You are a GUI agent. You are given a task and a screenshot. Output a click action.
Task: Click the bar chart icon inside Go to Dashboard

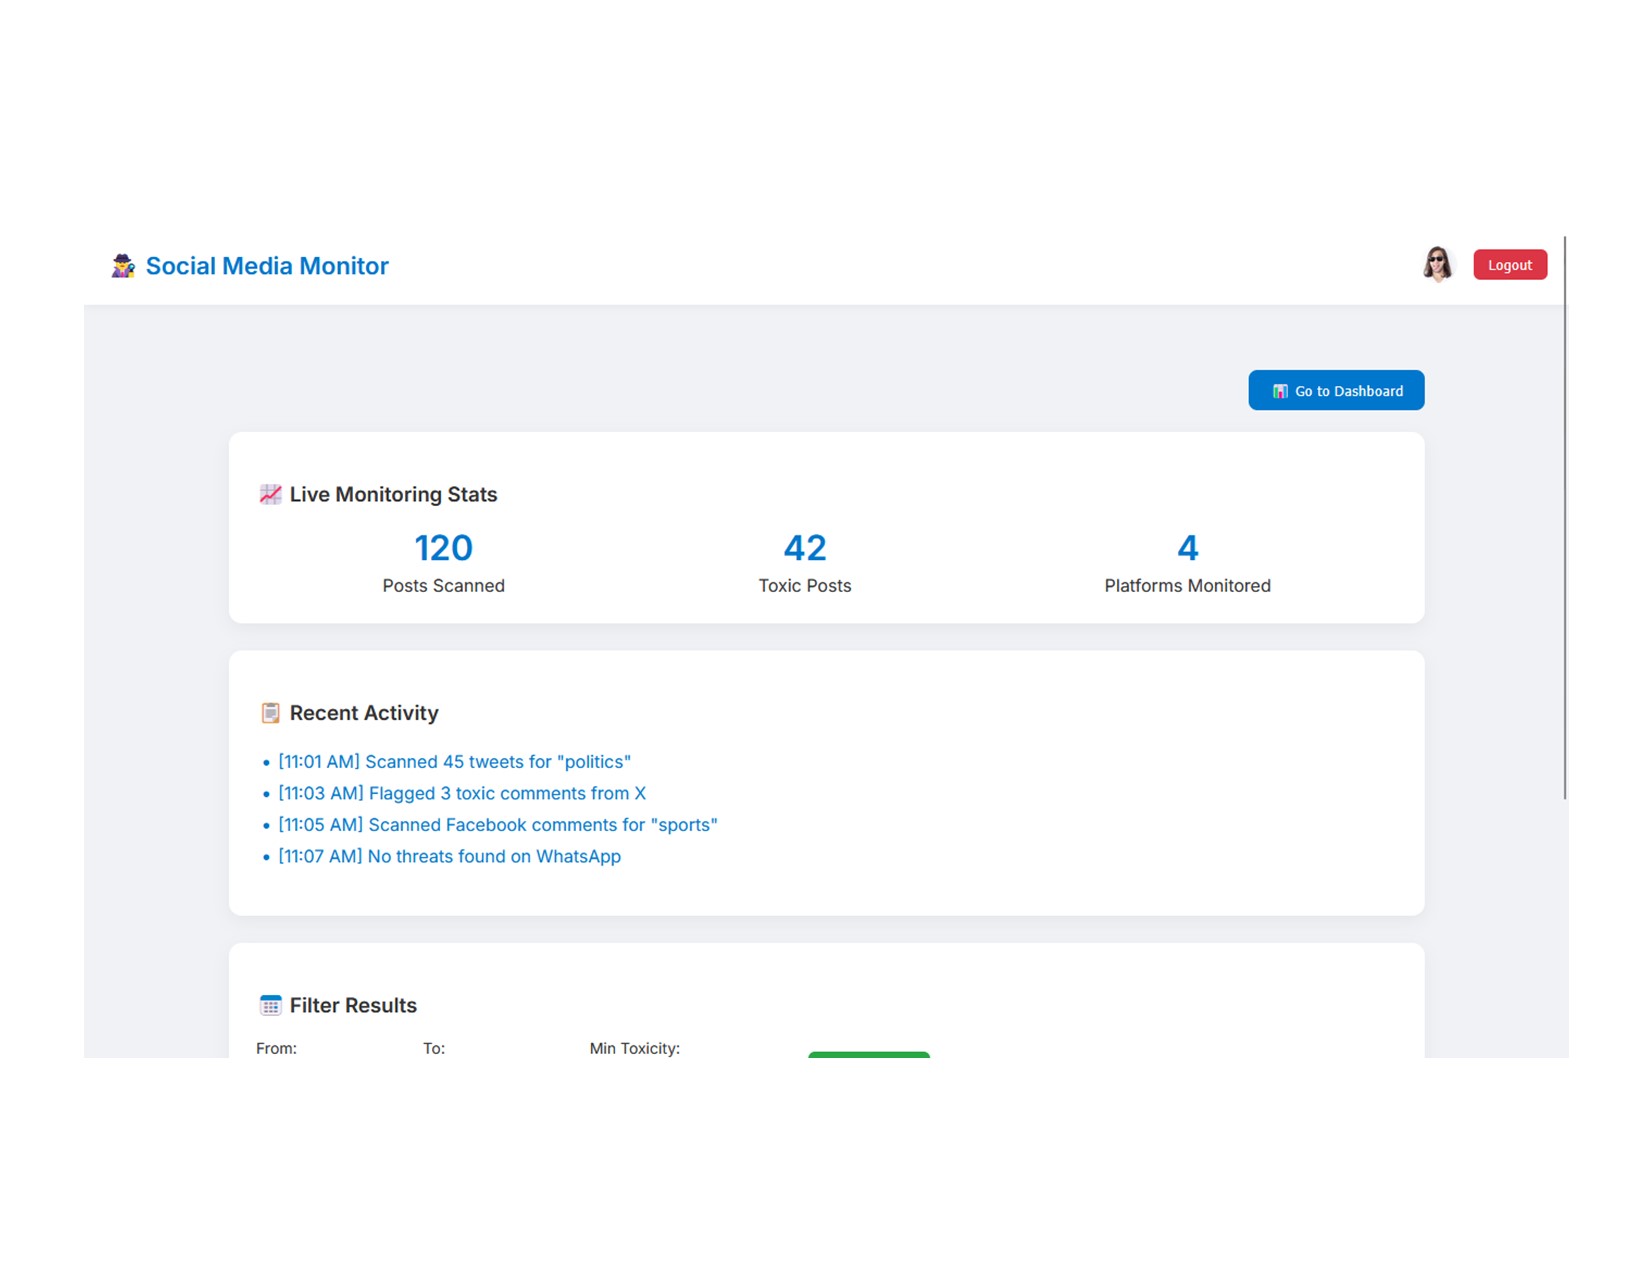[1279, 391]
